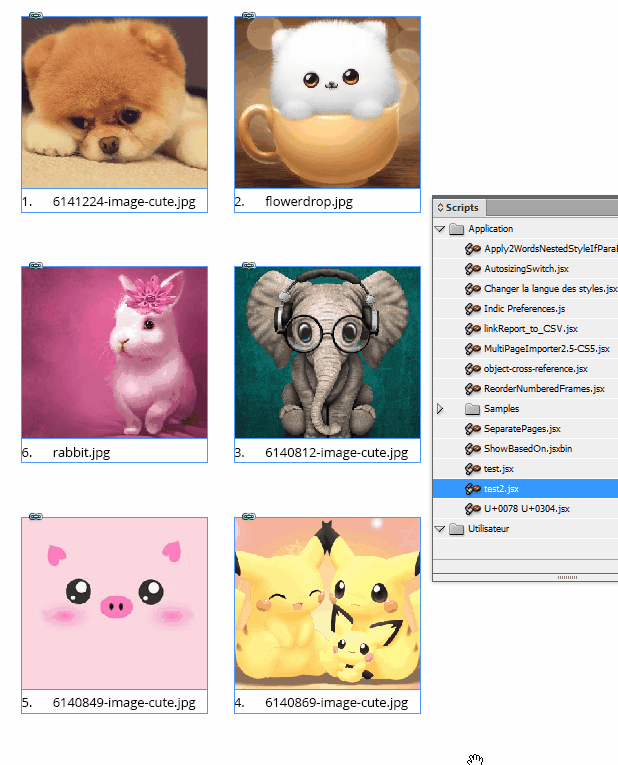Select the Samples folder label
This screenshot has height=765, width=618.
pyautogui.click(x=501, y=409)
